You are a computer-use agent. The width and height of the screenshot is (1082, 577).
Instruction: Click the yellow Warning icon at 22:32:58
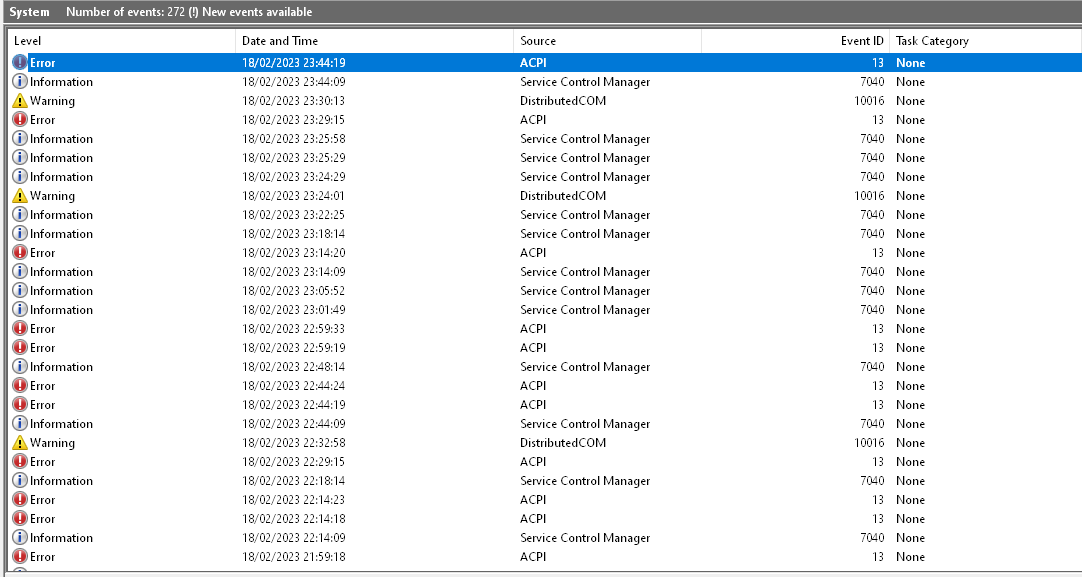tap(20, 443)
